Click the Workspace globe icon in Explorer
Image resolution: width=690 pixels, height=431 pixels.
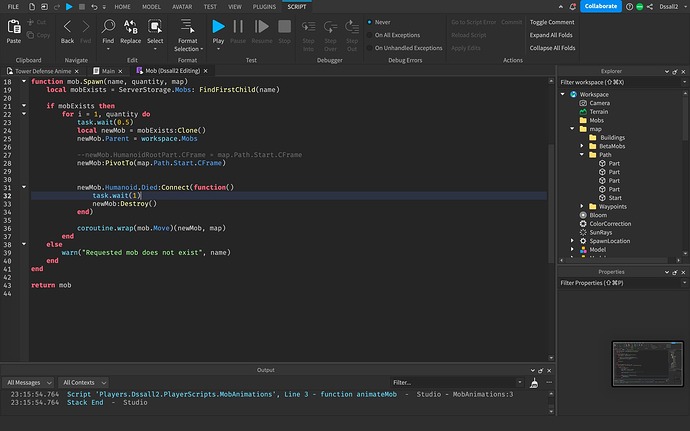tap(573, 94)
